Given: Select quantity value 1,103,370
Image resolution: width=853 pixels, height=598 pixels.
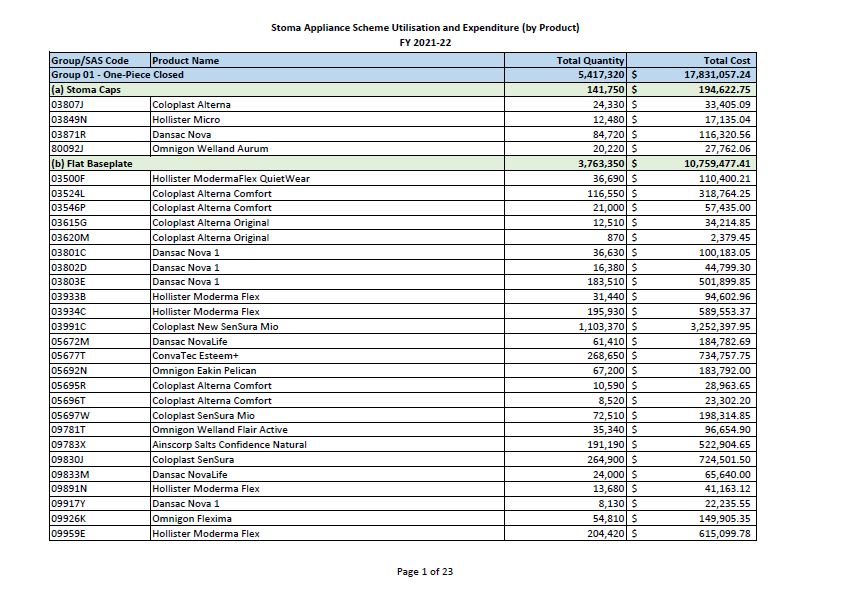Looking at the screenshot, I should point(566,326).
